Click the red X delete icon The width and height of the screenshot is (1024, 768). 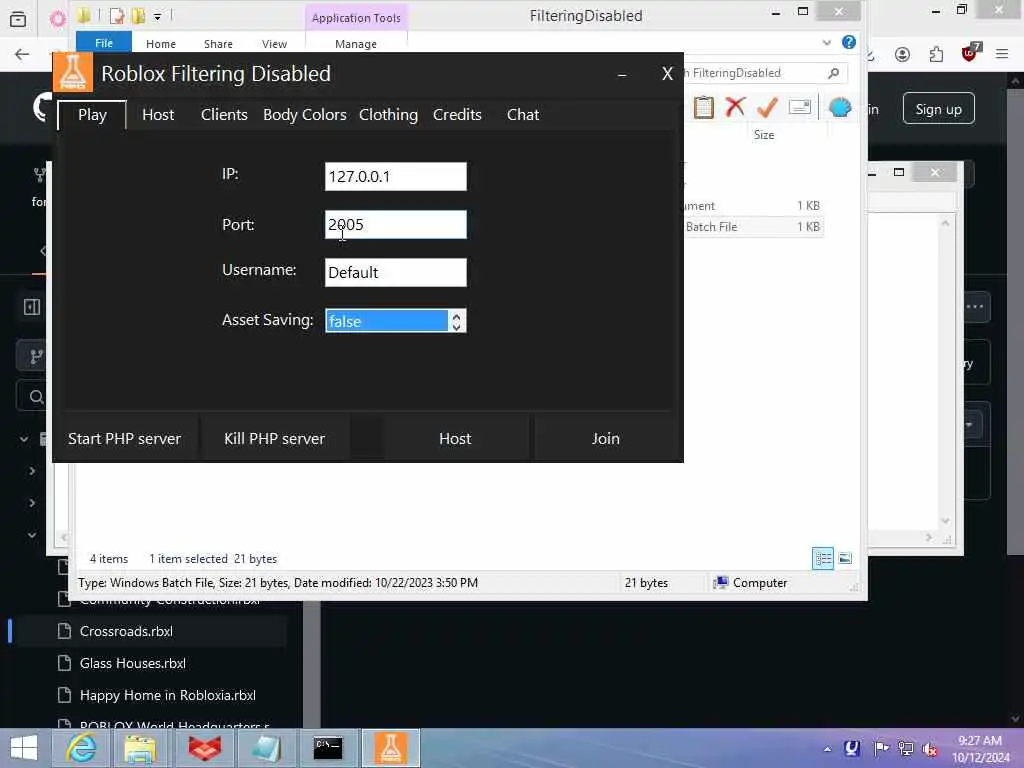coord(735,106)
